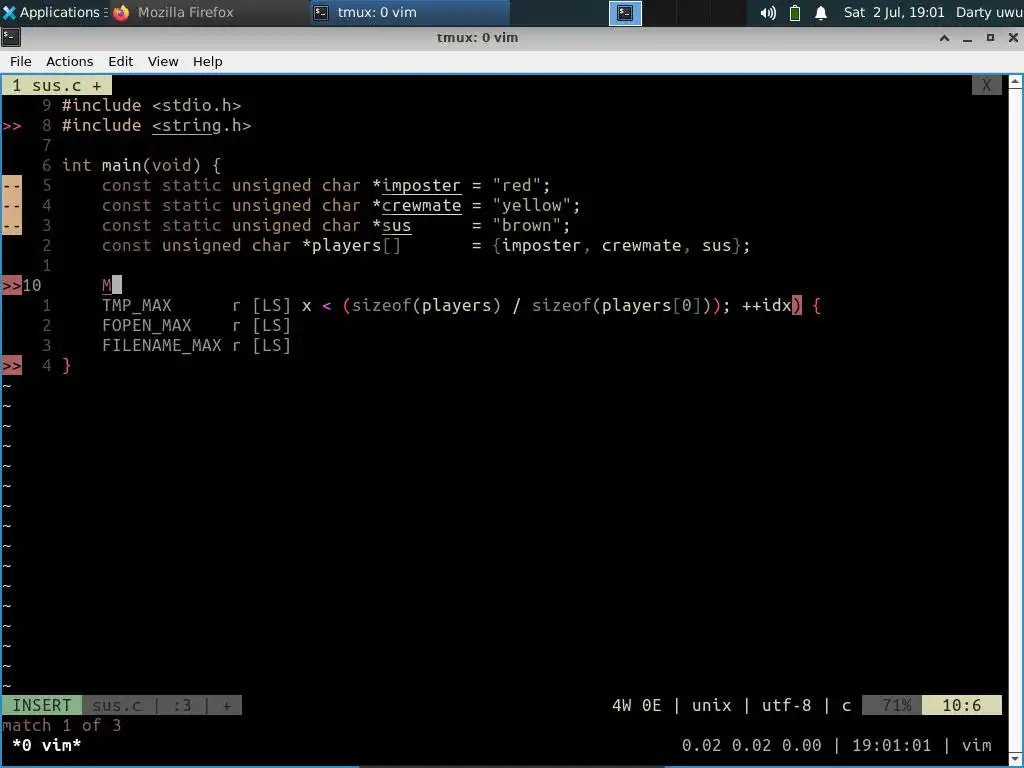Click the -- sign beside sus line

[x=12, y=225]
